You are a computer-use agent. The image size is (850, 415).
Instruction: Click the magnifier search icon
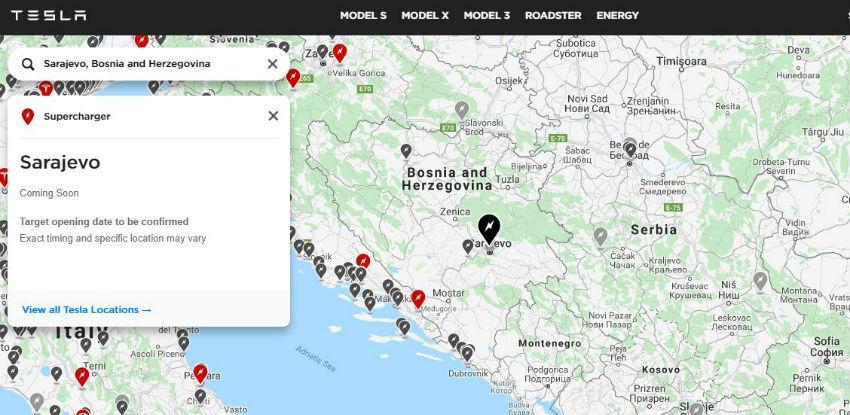(28, 64)
